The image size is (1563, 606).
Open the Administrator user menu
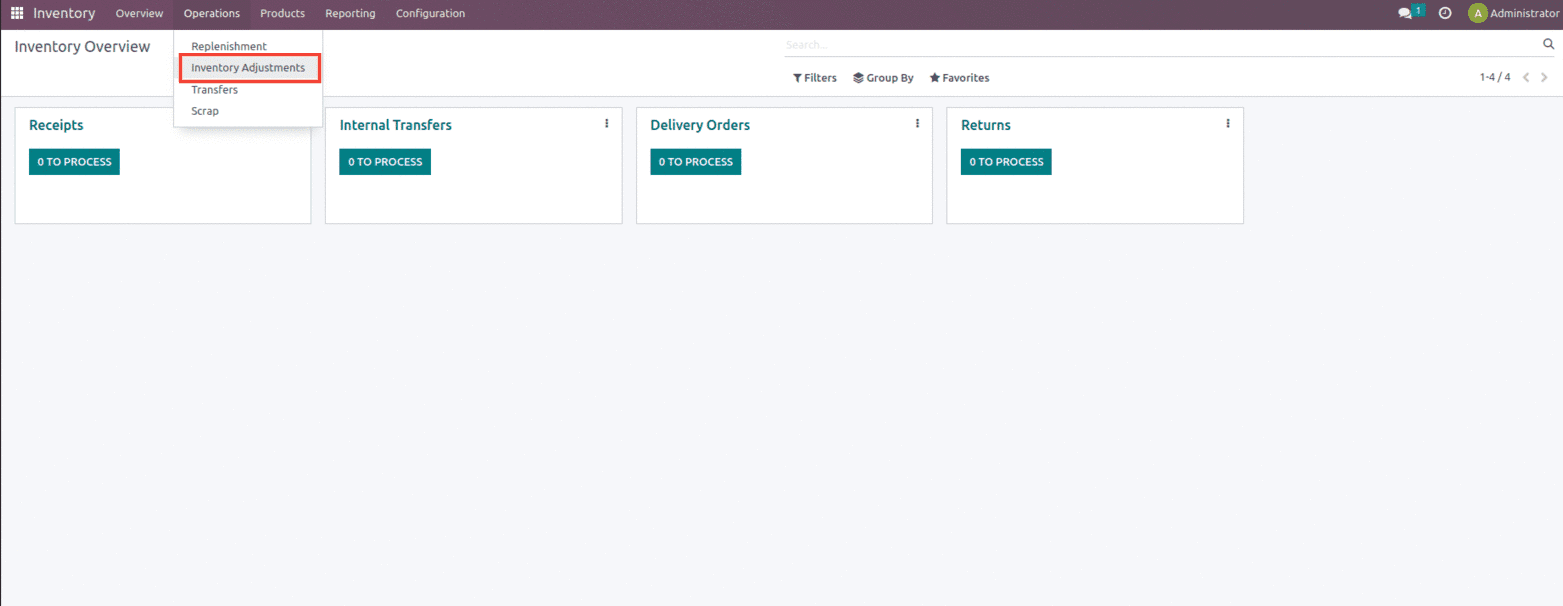[x=1513, y=13]
